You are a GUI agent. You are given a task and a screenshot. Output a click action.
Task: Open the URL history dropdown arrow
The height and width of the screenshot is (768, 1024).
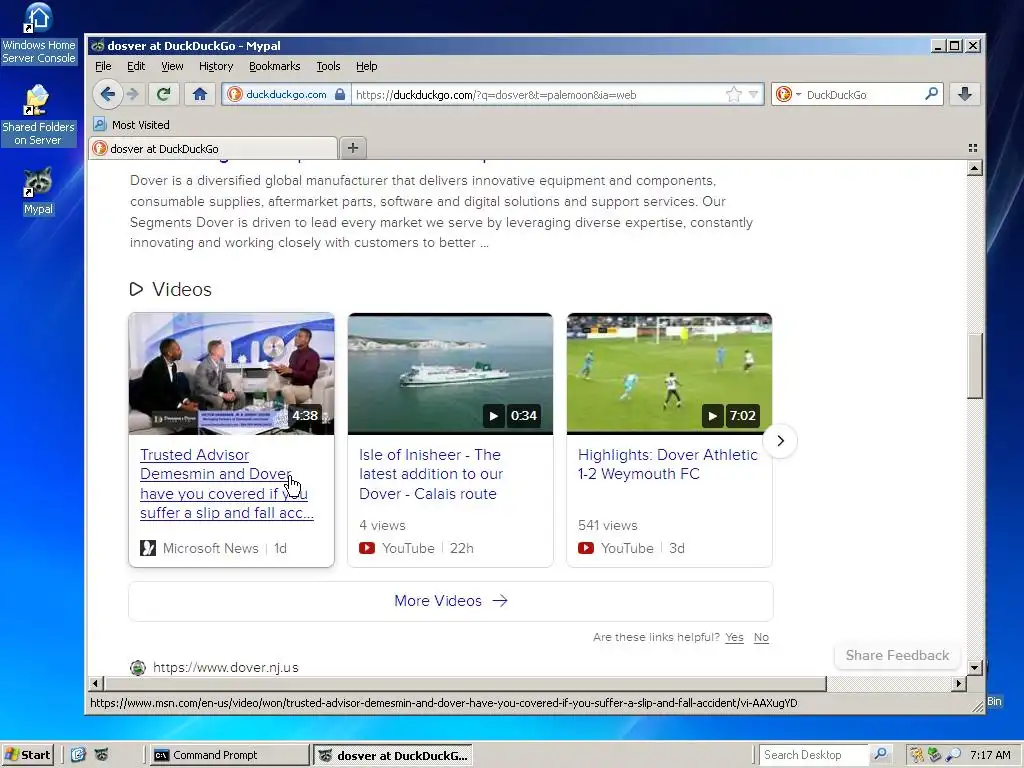(x=753, y=95)
